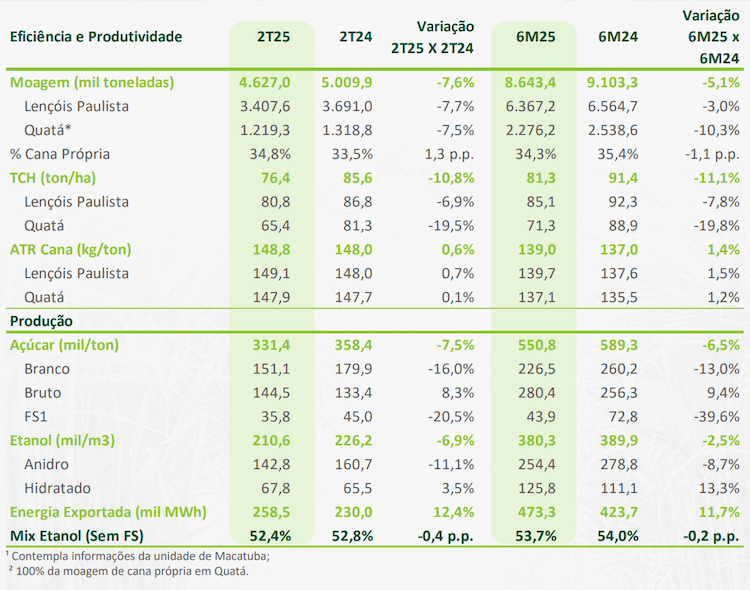
Task: Click the 4.627,0 Moagem 2T25 value
Action: (x=265, y=82)
